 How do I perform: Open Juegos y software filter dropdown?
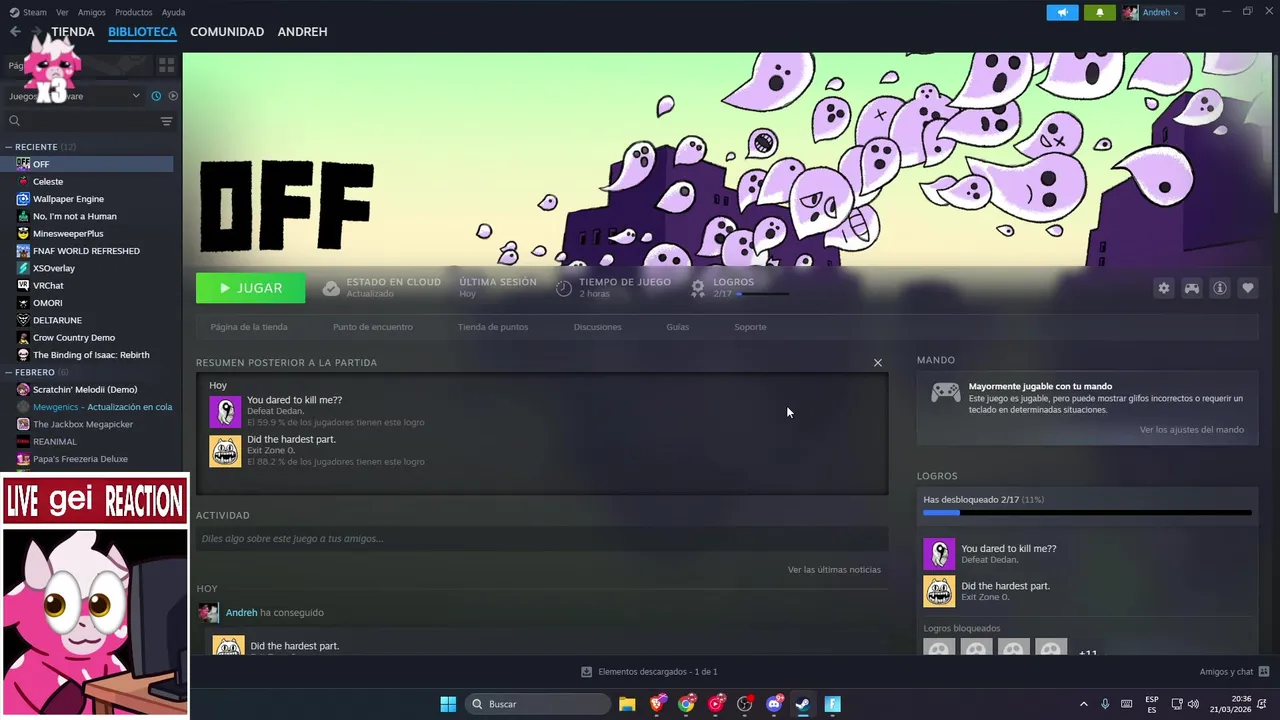coord(74,96)
